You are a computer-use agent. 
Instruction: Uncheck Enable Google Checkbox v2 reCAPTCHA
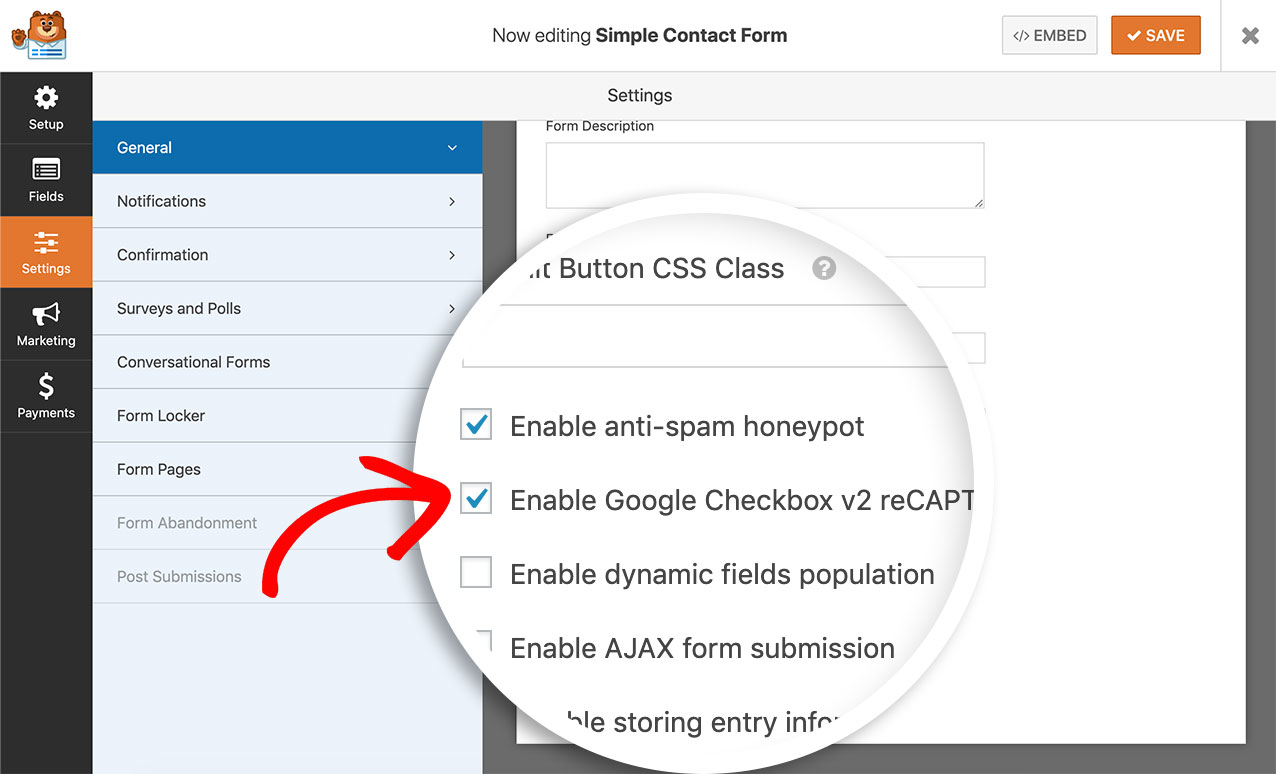(x=475, y=498)
